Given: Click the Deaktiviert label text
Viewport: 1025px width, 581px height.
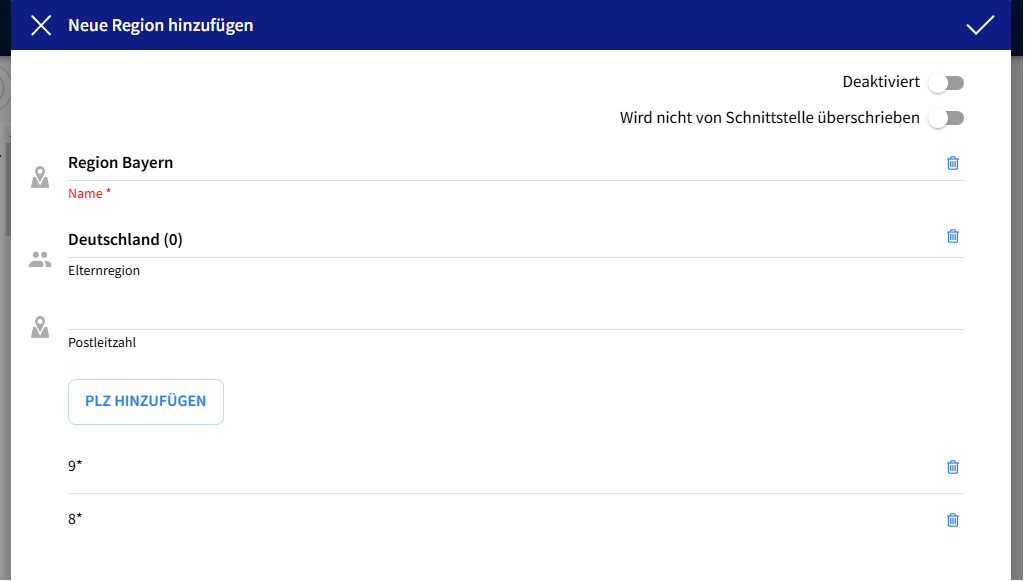Looking at the screenshot, I should pyautogui.click(x=880, y=82).
